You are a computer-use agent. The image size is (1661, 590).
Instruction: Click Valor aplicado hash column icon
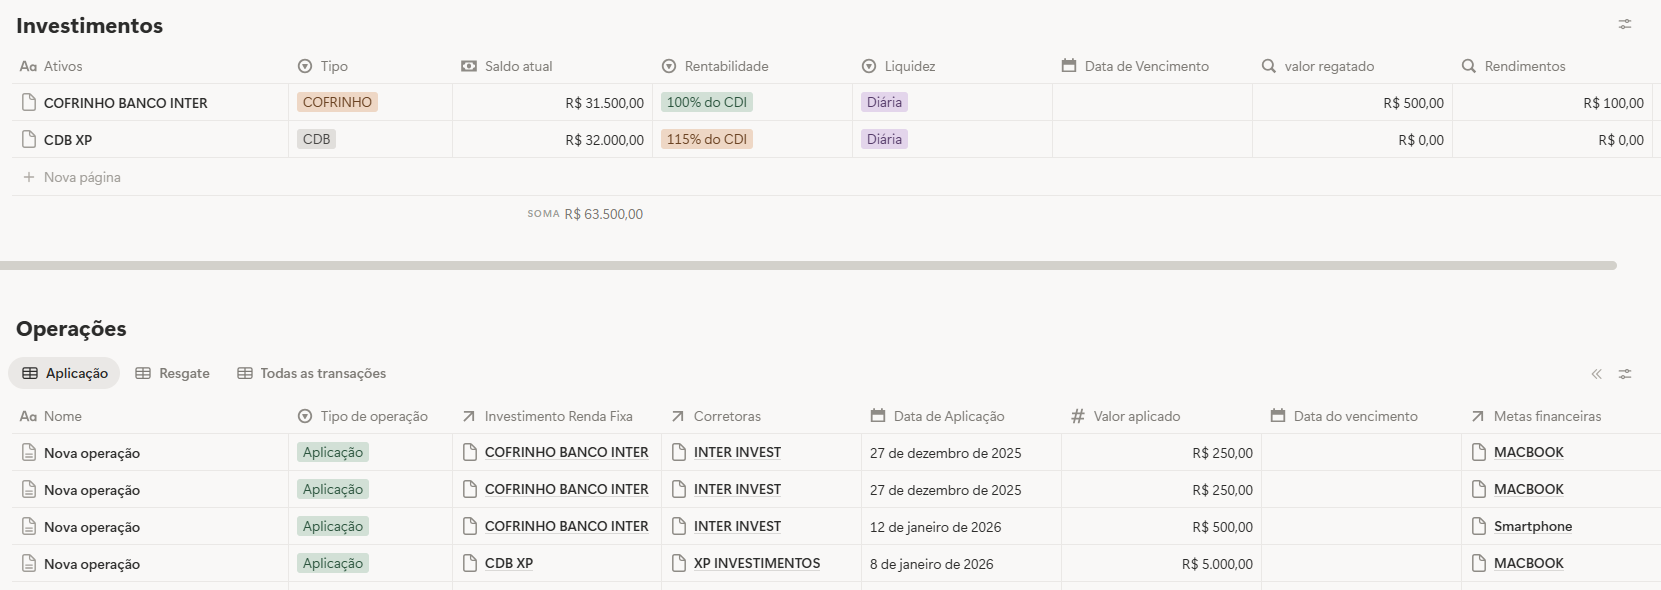pyautogui.click(x=1077, y=416)
